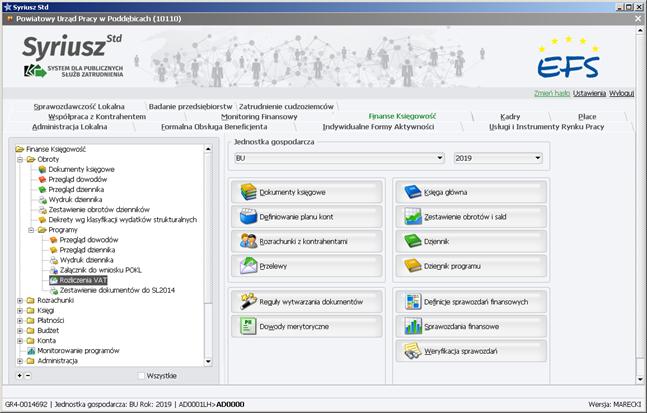This screenshot has height=413, width=647.
Task: Click tree panel scrollbar up arrow
Action: (x=208, y=149)
